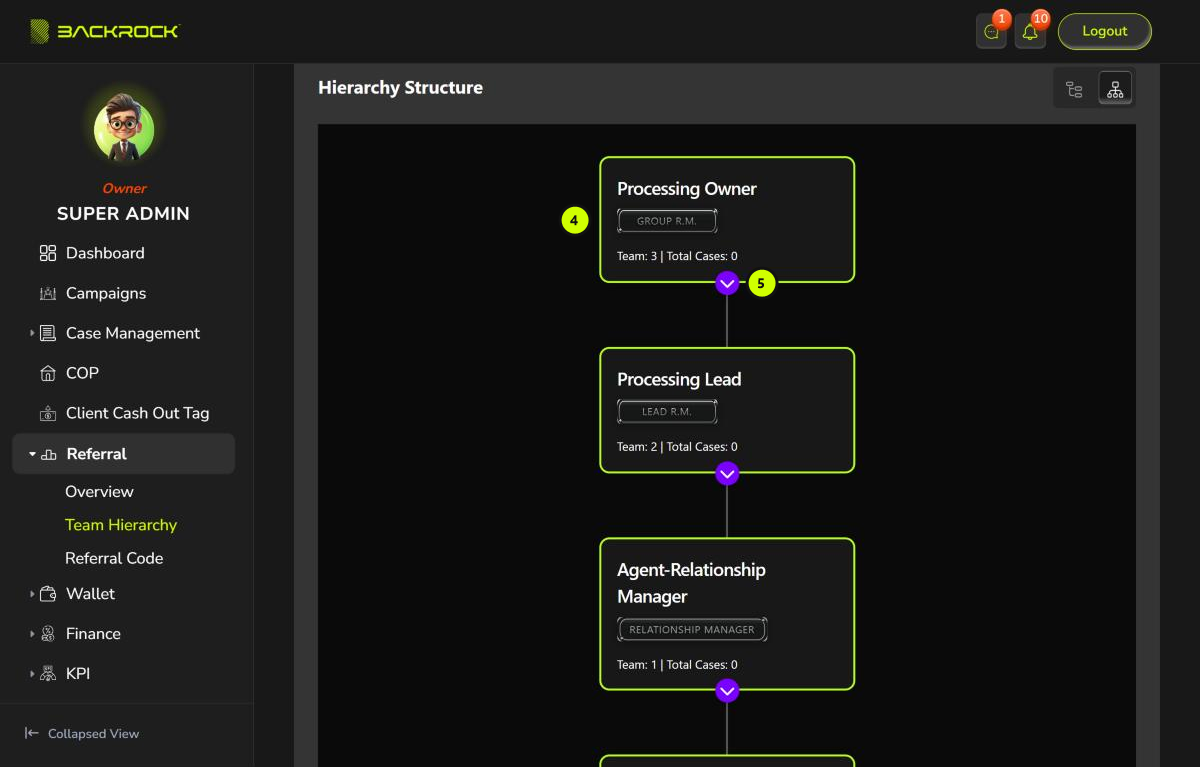1200x767 pixels.
Task: Click the SUPER ADMIN name label
Action: pyautogui.click(x=123, y=214)
